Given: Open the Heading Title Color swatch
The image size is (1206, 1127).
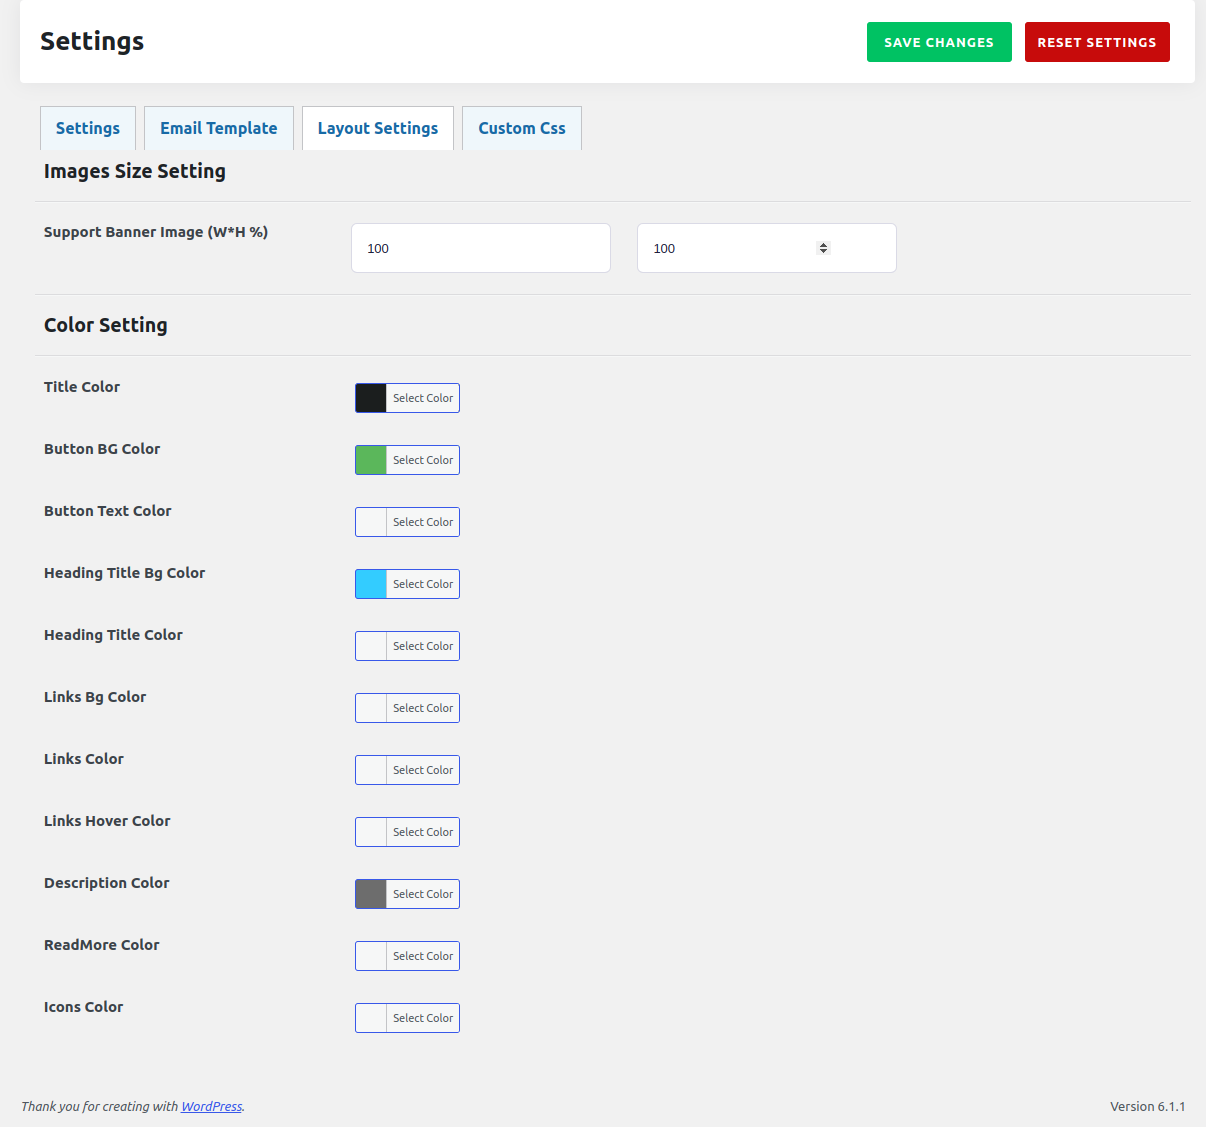Looking at the screenshot, I should 371,646.
